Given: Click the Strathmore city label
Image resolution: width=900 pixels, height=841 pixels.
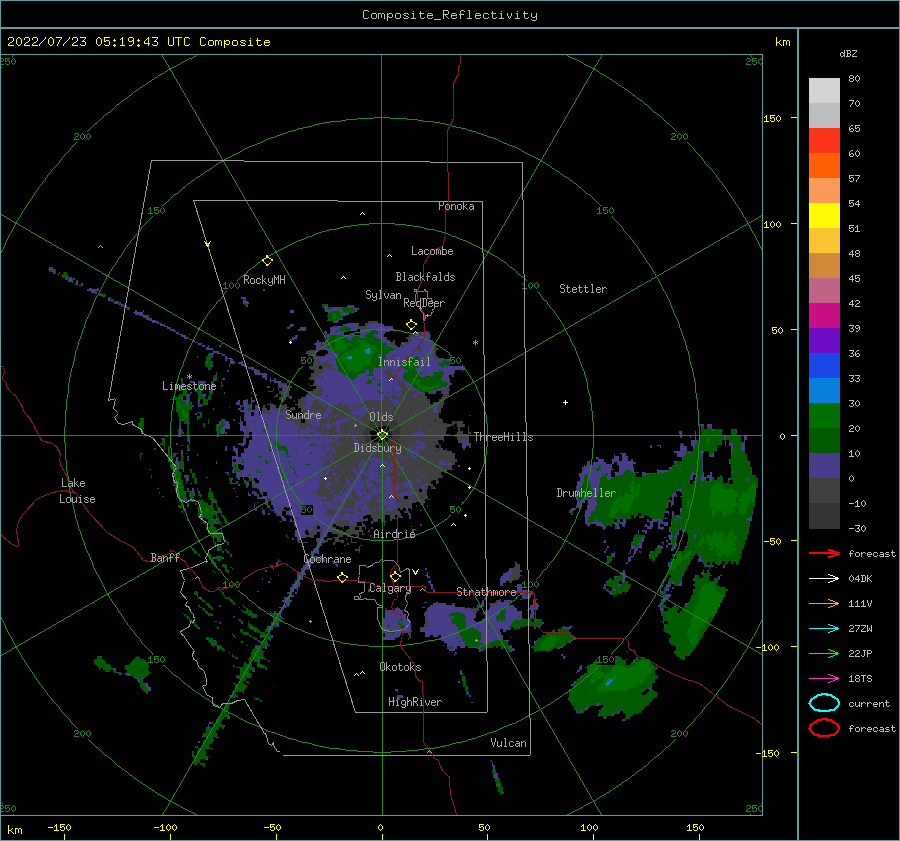Looking at the screenshot, I should coord(486,592).
